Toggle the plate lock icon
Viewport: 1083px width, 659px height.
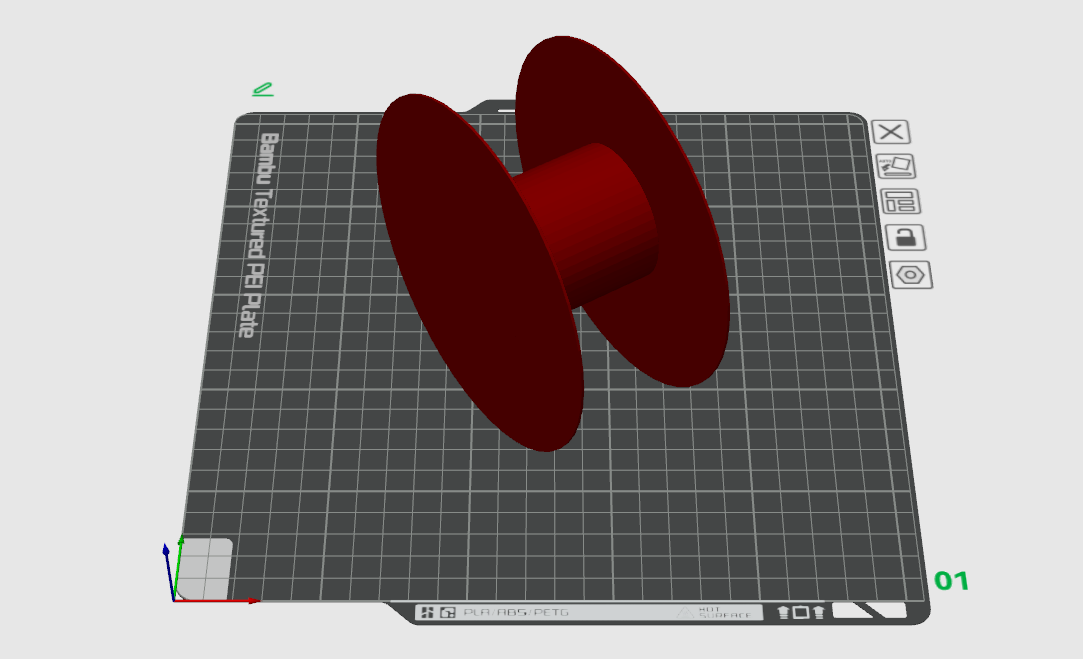(x=905, y=238)
